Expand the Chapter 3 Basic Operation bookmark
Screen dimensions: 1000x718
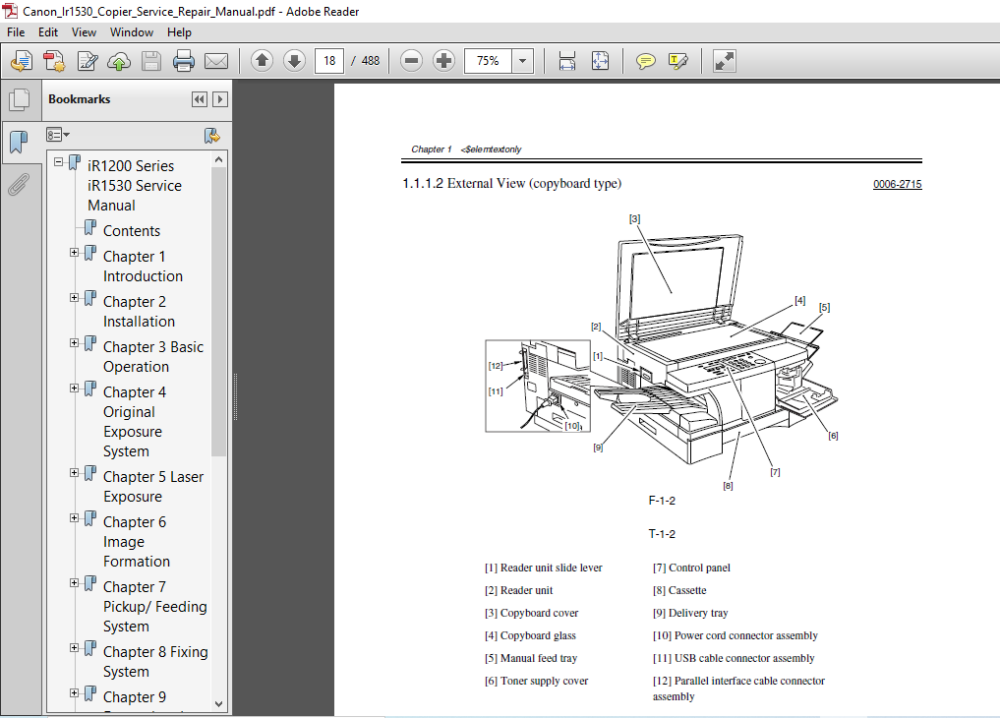75,343
